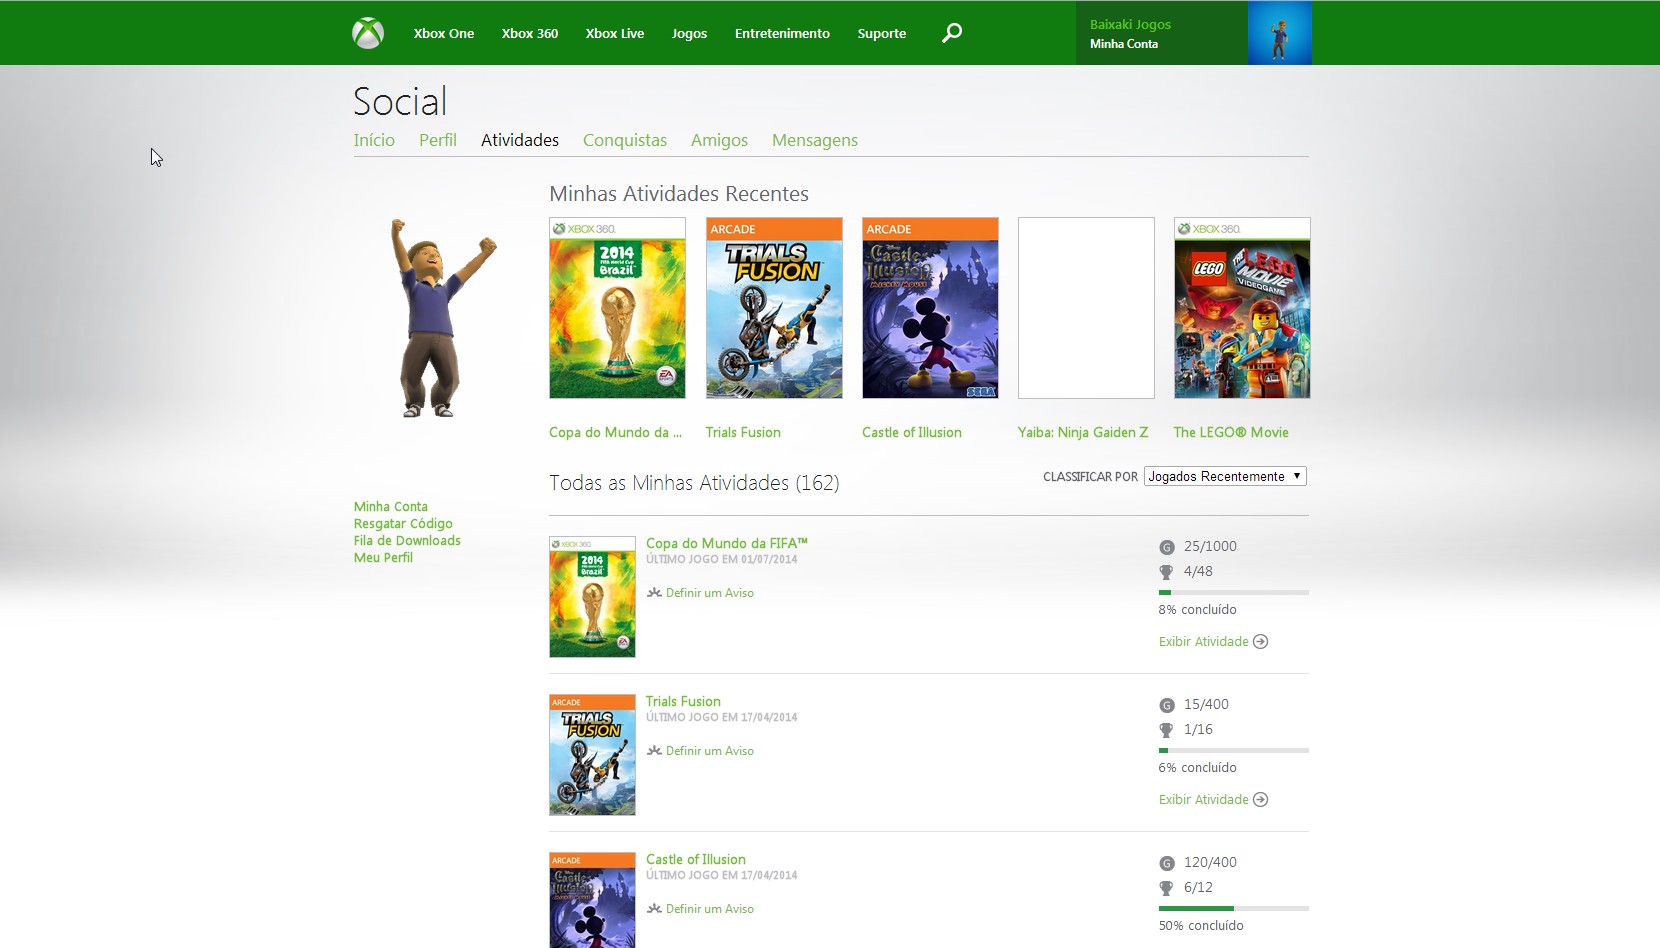
Task: Open 2014 FIFA World Cup Brazil large cover
Action: tap(617, 308)
